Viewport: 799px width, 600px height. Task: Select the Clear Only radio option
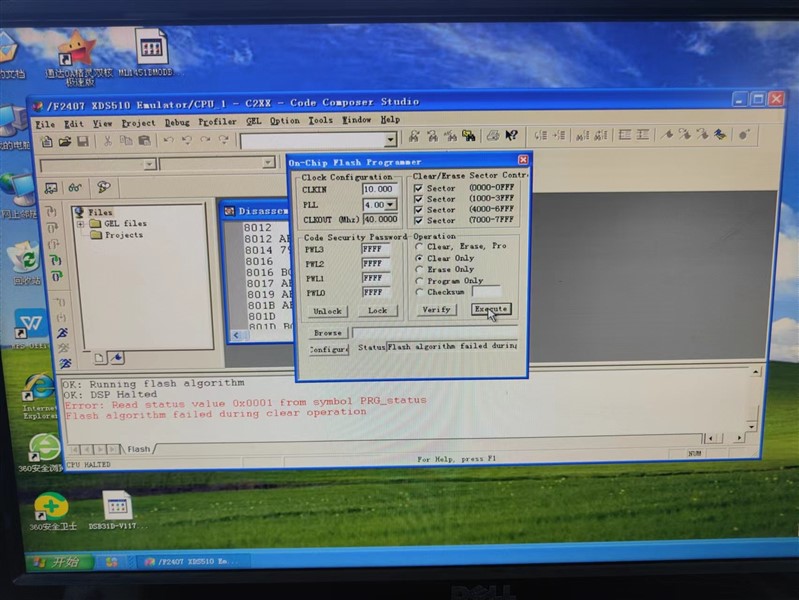click(419, 258)
